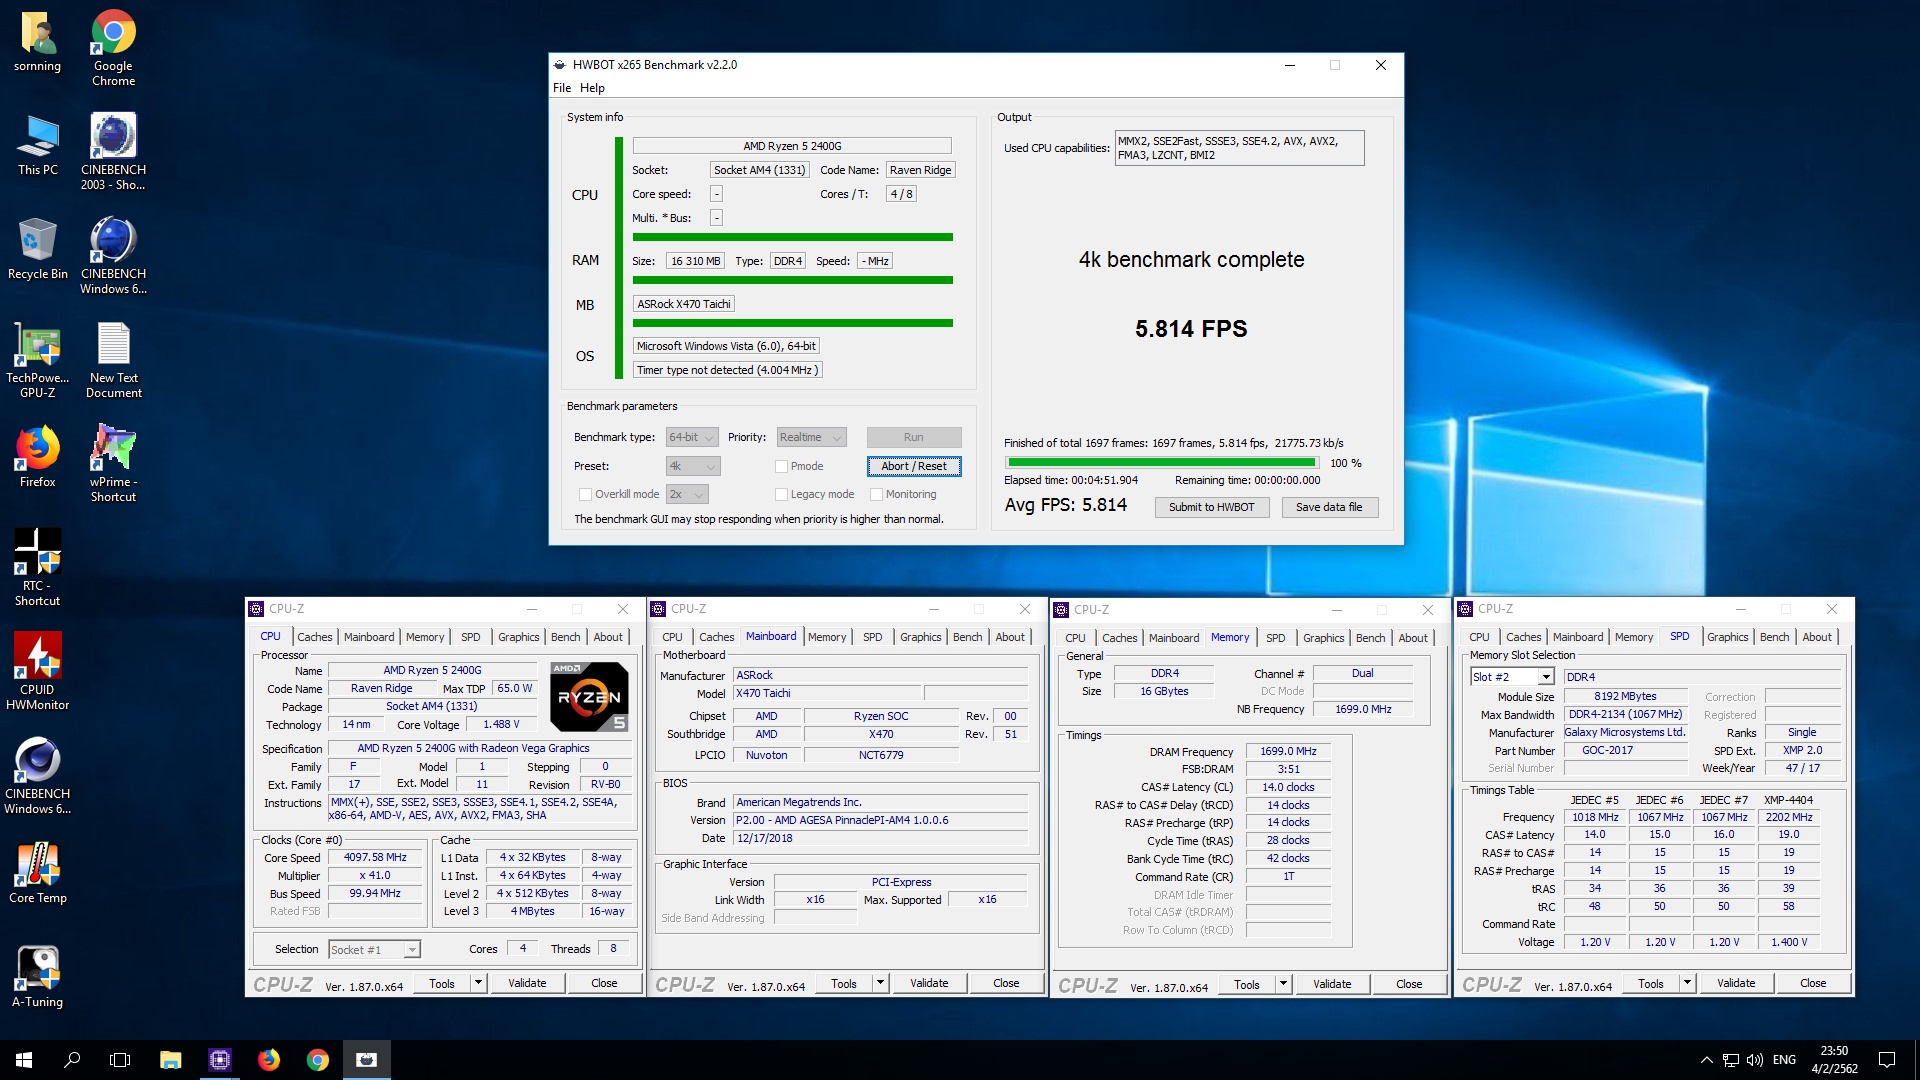Click taskbar clock showing 23:50
1920x1080 pixels.
click(x=1834, y=1060)
